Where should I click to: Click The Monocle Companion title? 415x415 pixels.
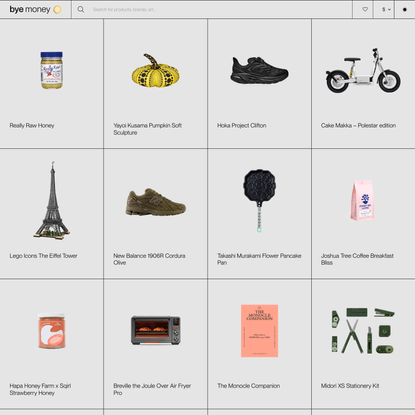coord(249,386)
